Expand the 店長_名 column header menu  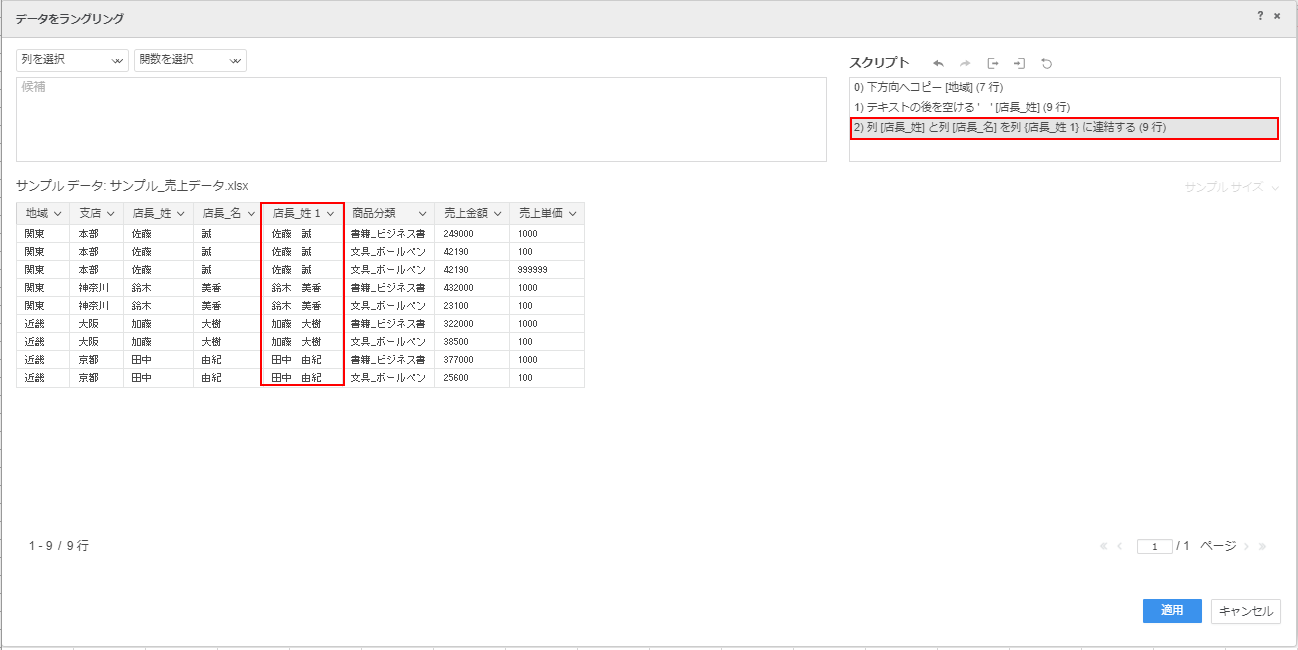click(x=250, y=214)
